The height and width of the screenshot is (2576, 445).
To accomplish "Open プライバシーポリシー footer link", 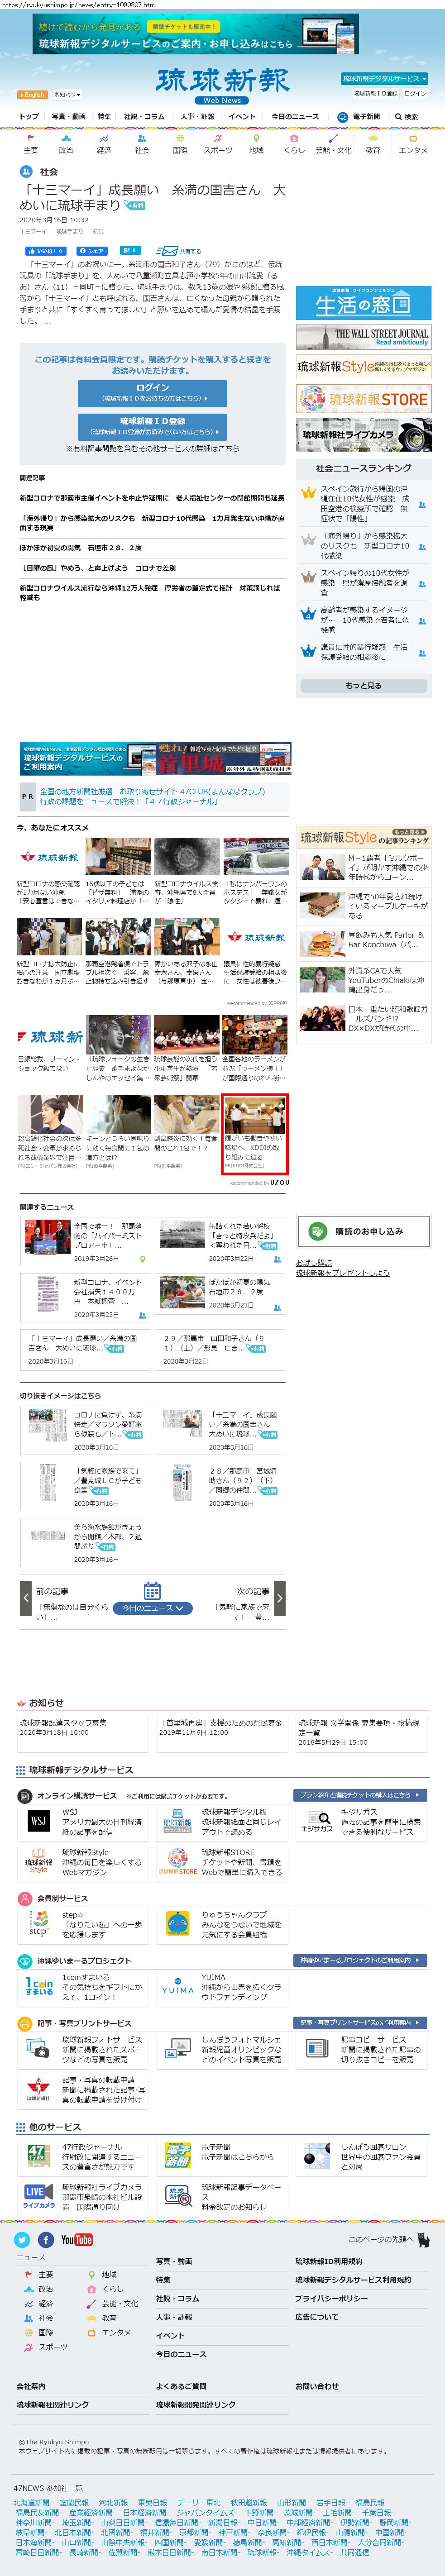I will (331, 2298).
